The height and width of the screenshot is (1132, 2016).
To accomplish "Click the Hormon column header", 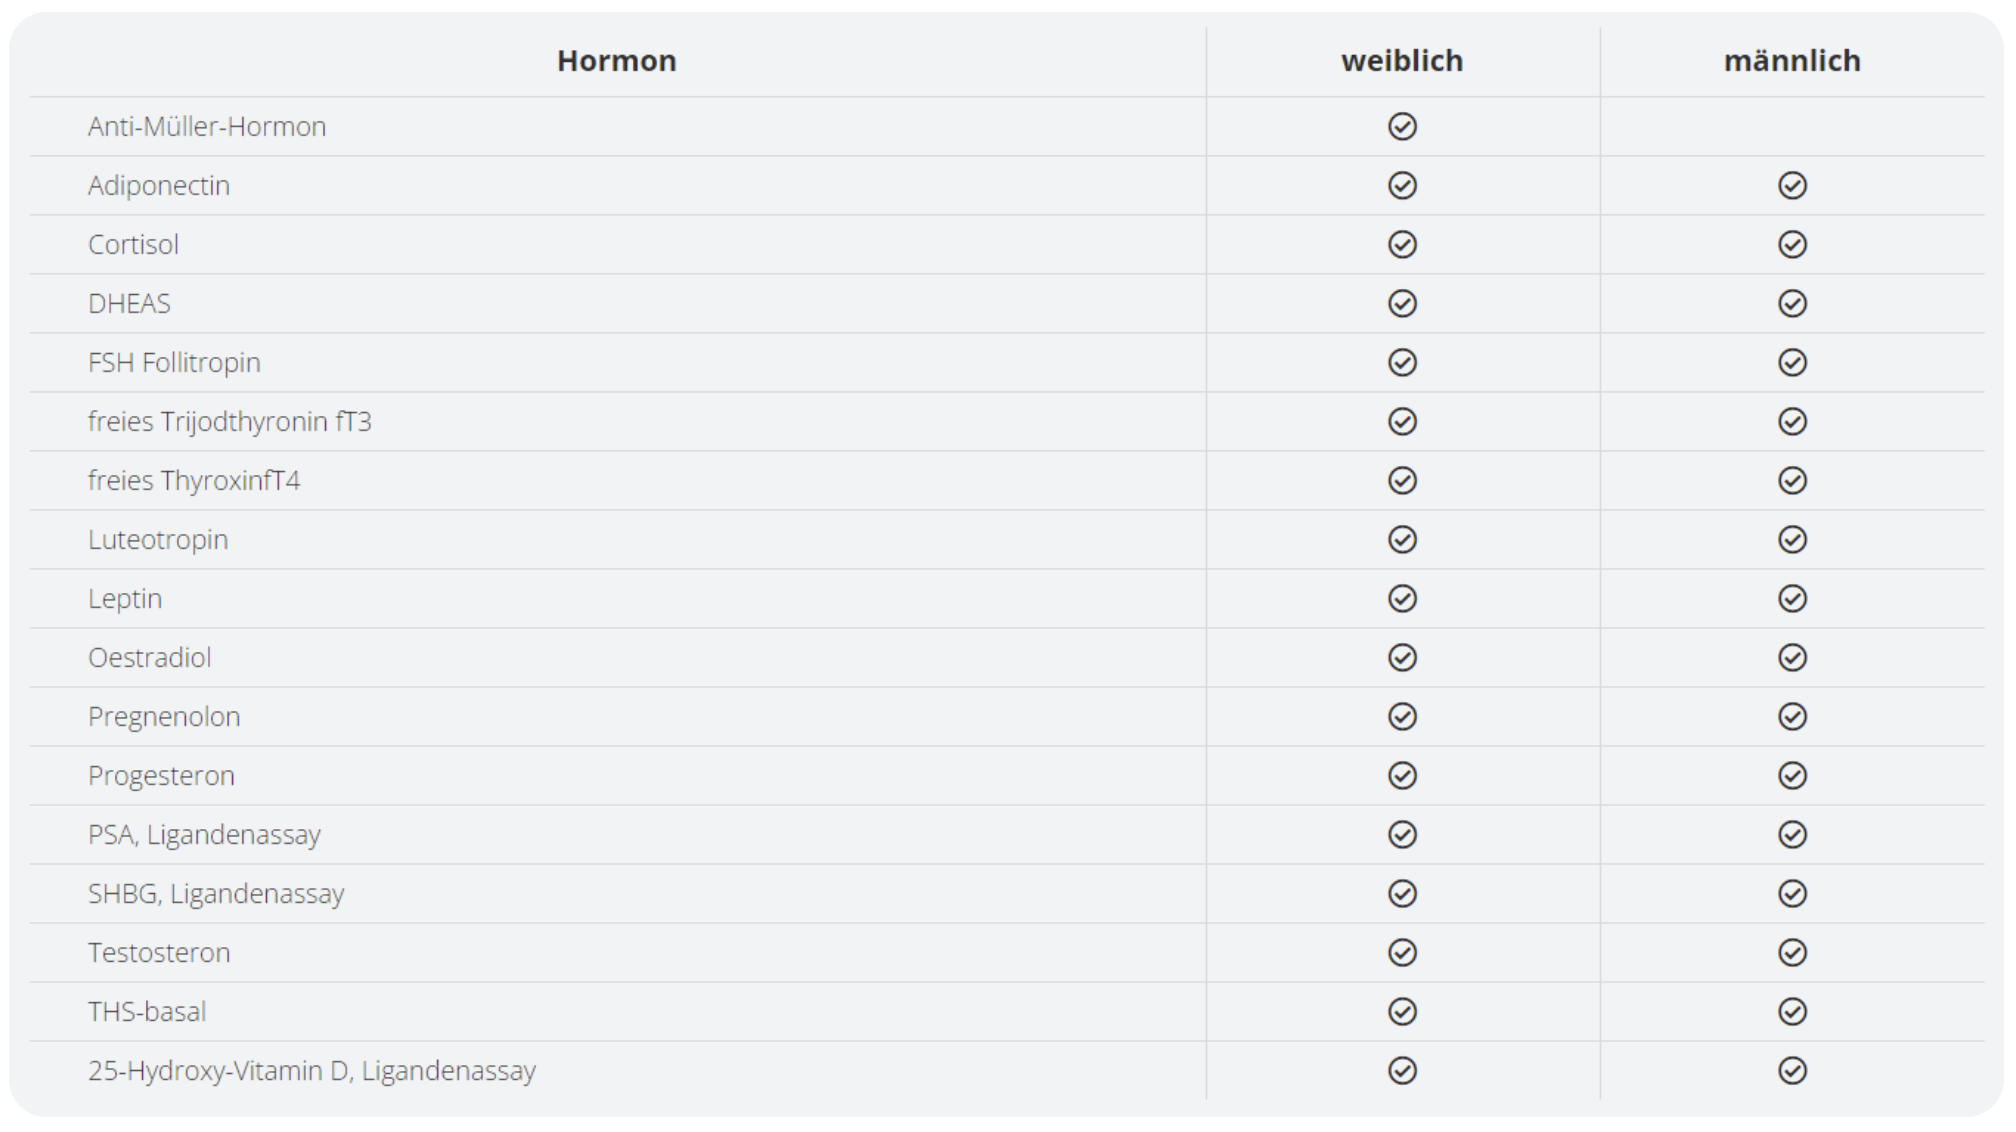I will click(x=616, y=61).
